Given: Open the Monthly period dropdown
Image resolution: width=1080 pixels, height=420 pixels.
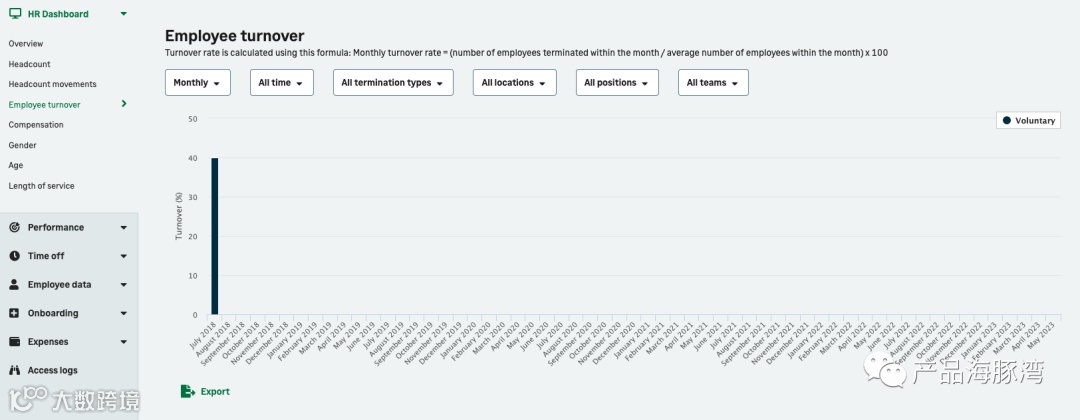Looking at the screenshot, I should (x=197, y=83).
